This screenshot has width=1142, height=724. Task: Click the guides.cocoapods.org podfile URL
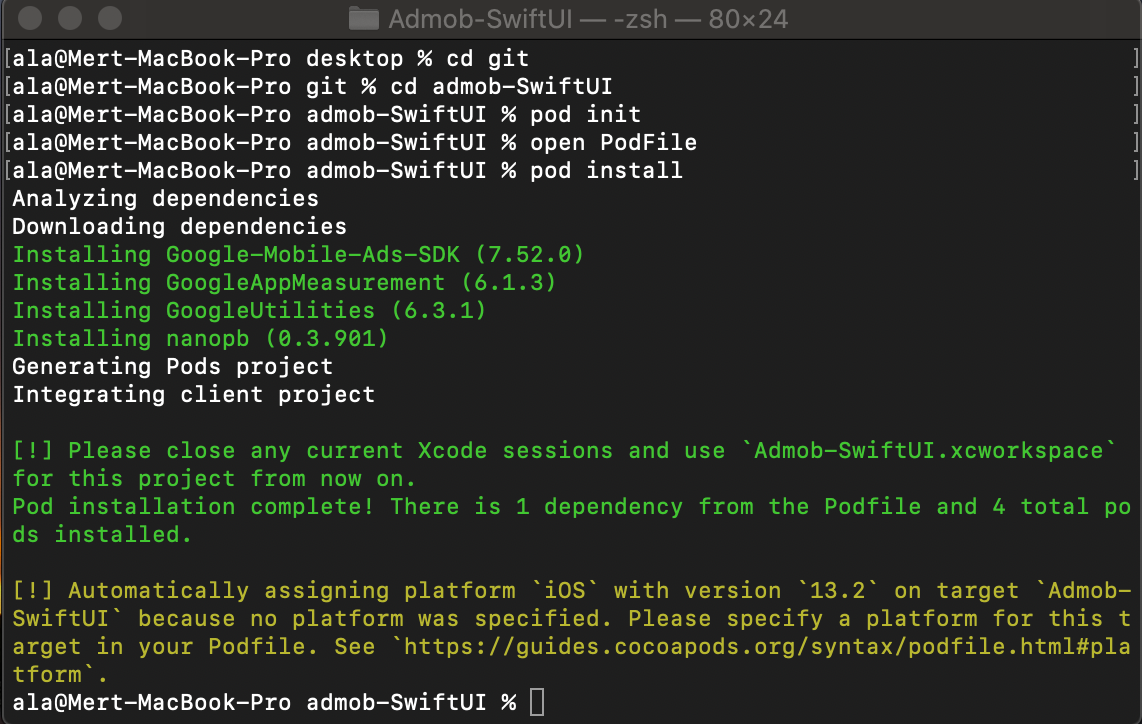click(x=767, y=647)
